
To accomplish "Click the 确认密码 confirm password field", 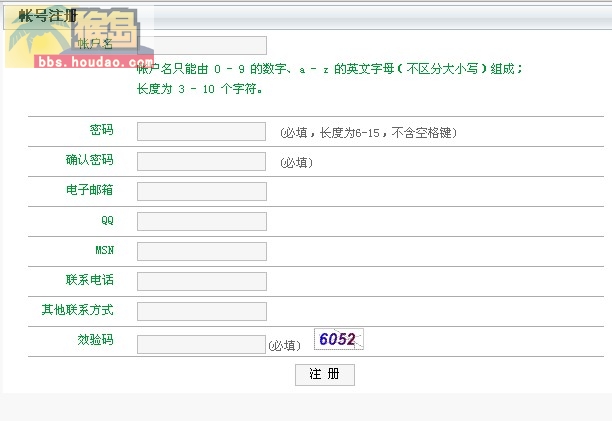I will pyautogui.click(x=201, y=162).
